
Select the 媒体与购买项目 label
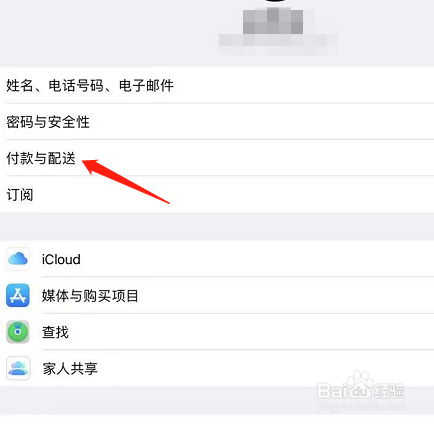click(90, 296)
